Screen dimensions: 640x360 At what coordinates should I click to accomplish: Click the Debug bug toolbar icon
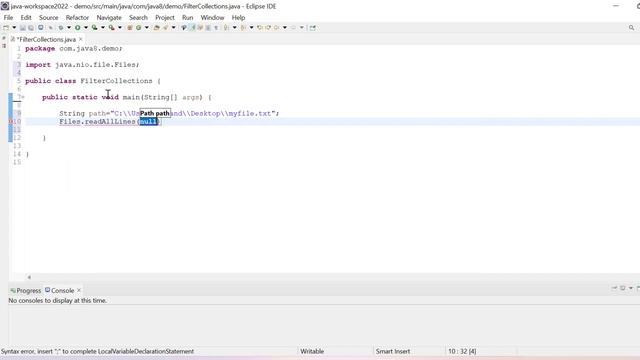click(60, 28)
